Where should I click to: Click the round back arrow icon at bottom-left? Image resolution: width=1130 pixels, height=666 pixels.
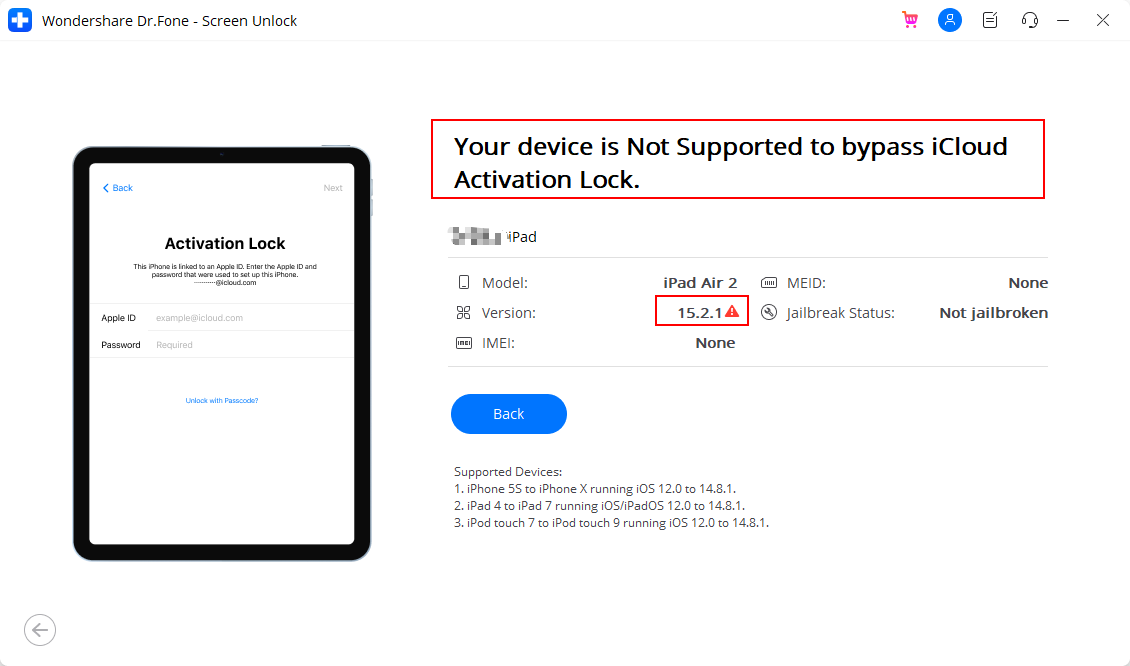40,630
